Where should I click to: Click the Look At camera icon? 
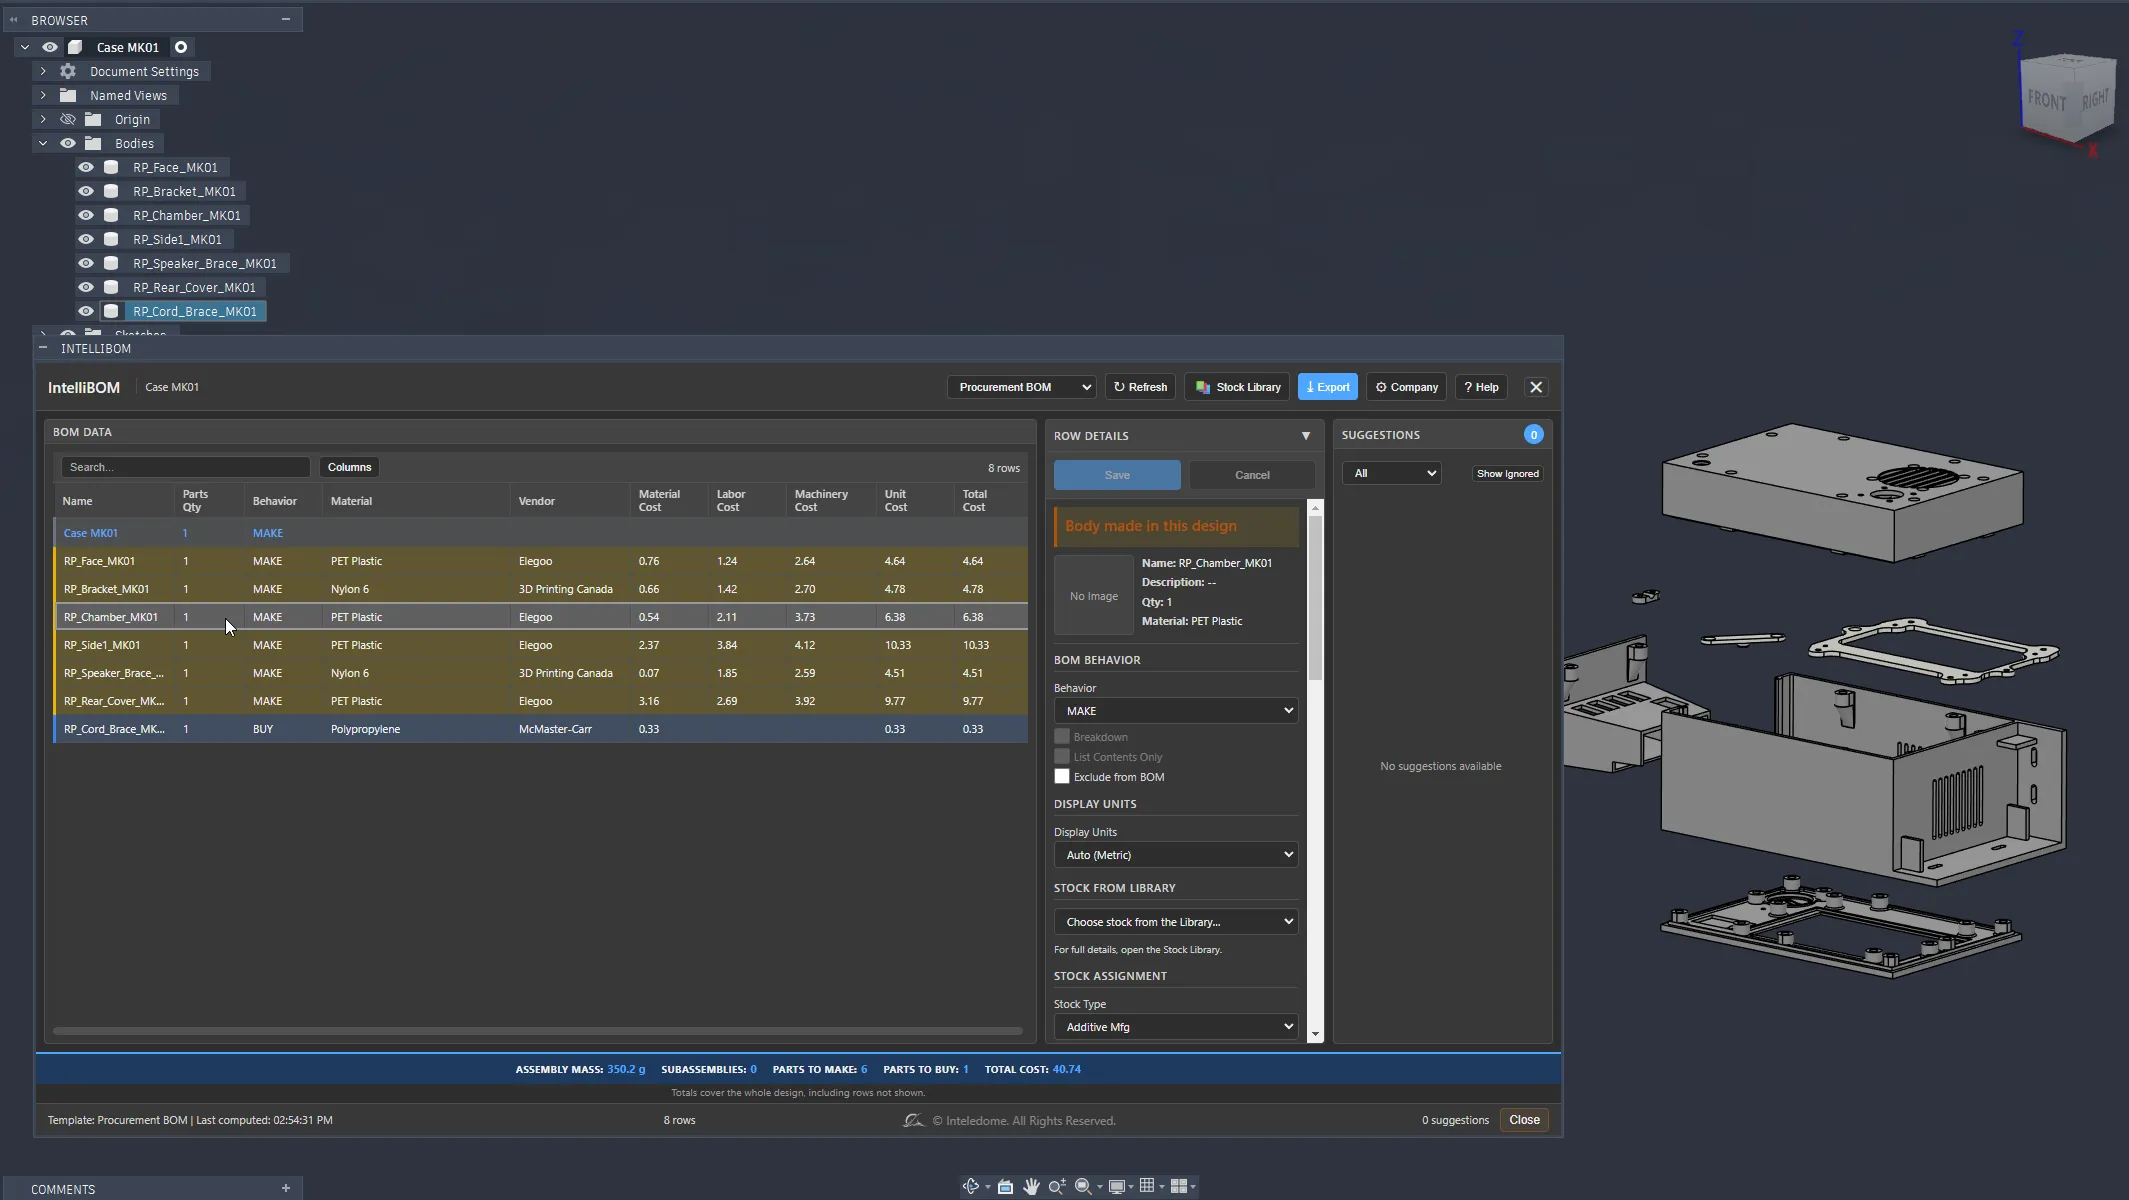pos(1005,1186)
